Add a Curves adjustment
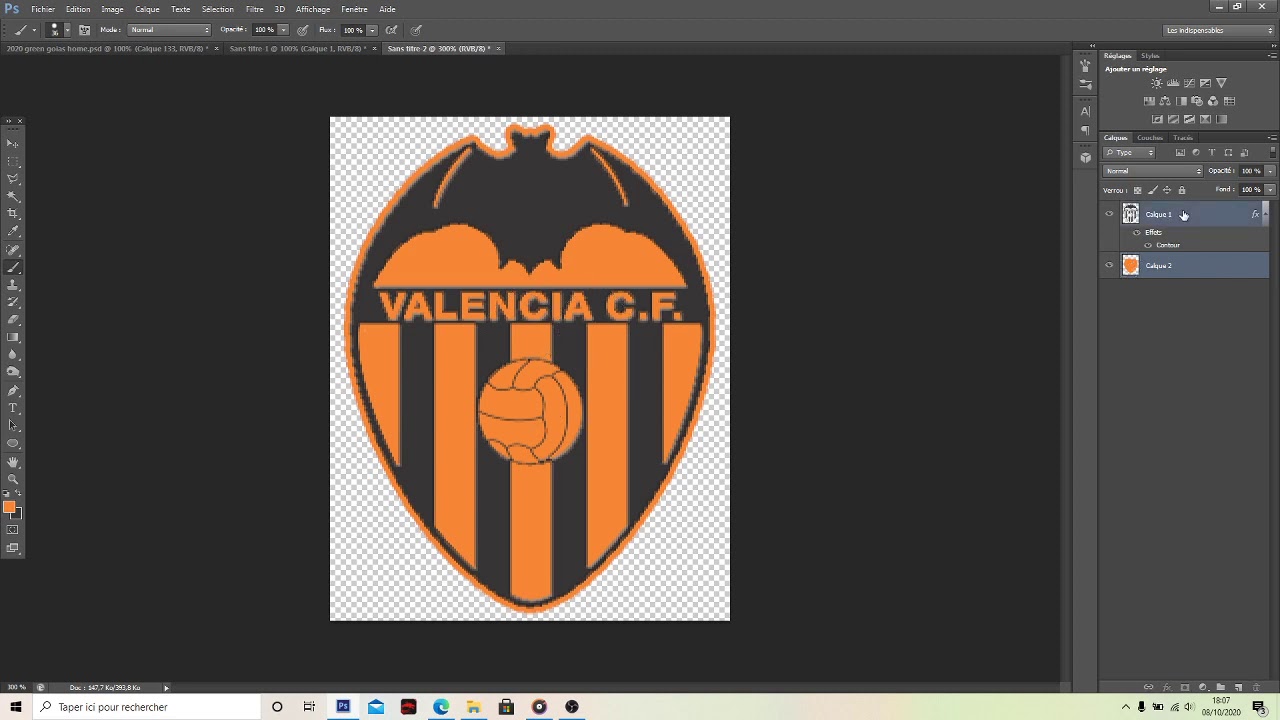Viewport: 1280px width, 720px height. (x=1189, y=83)
